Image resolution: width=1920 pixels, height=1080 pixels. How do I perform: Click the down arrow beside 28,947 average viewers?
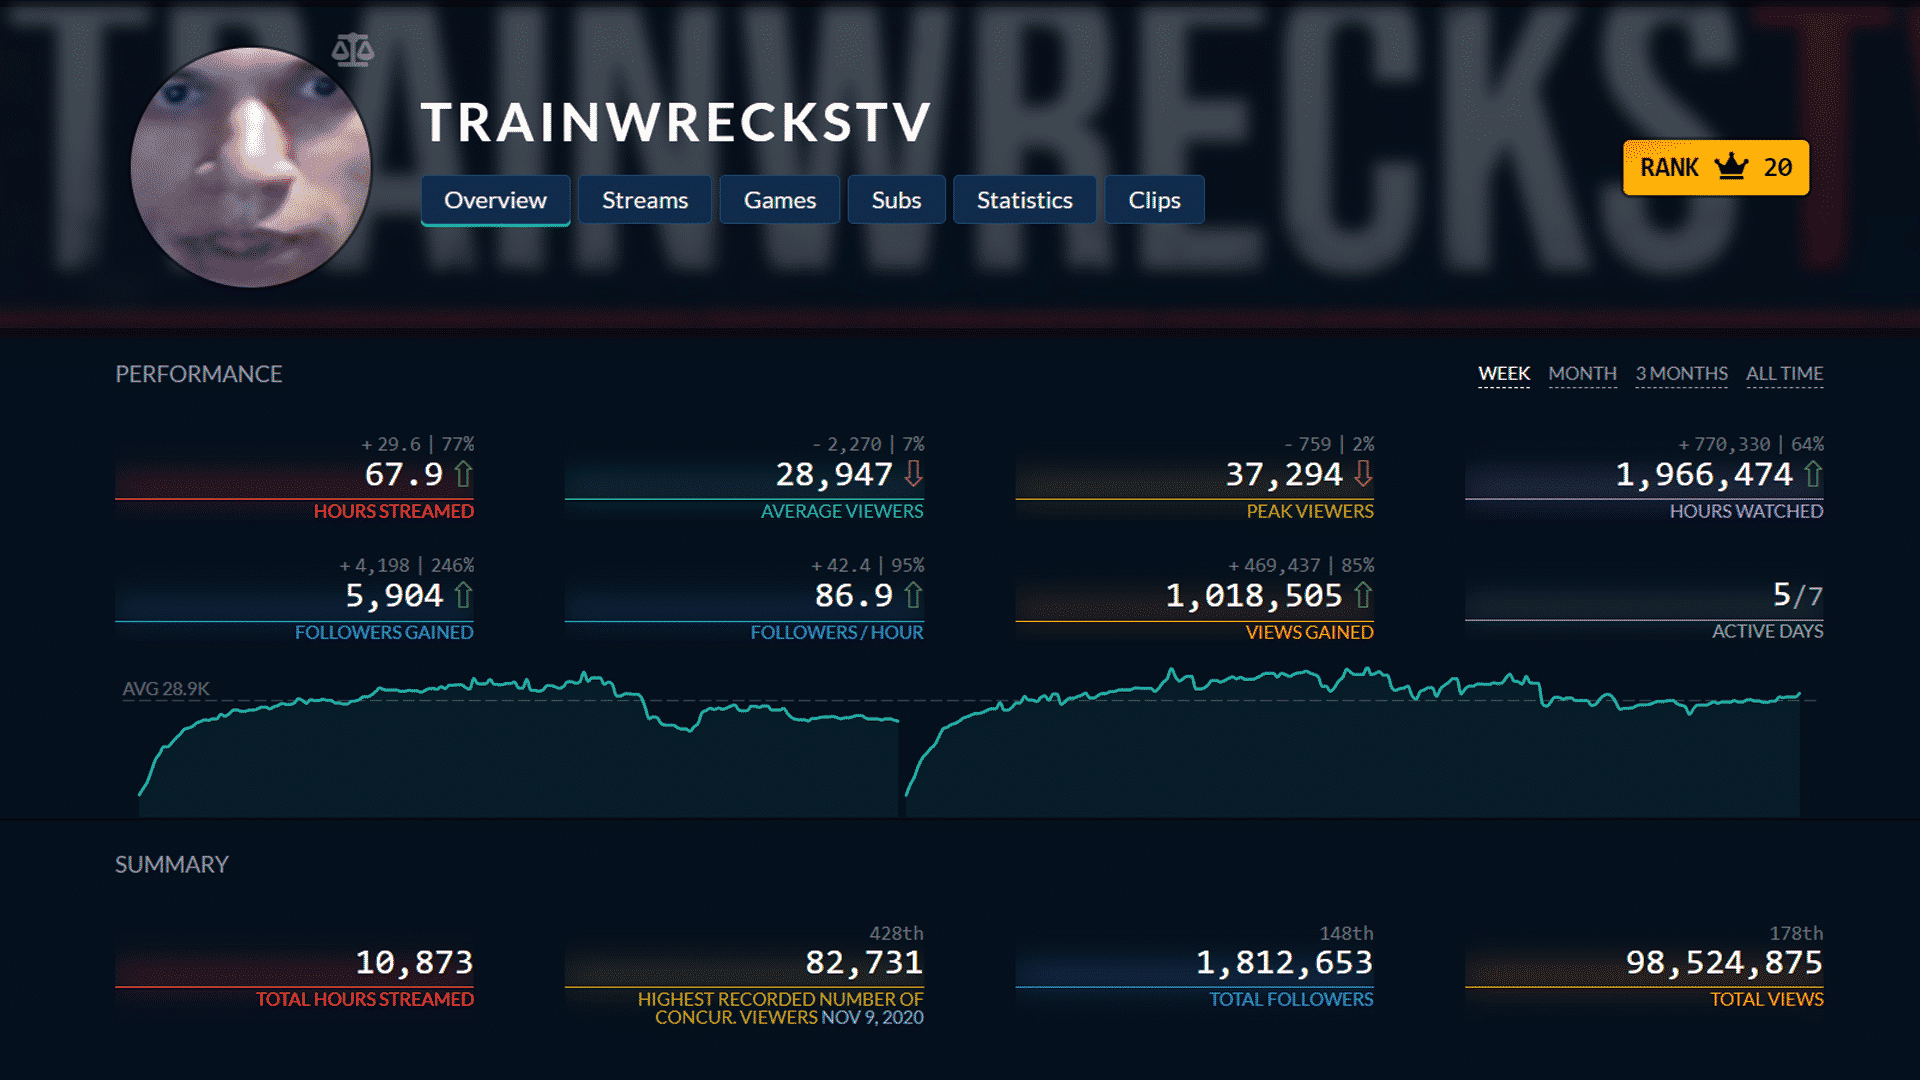point(913,474)
